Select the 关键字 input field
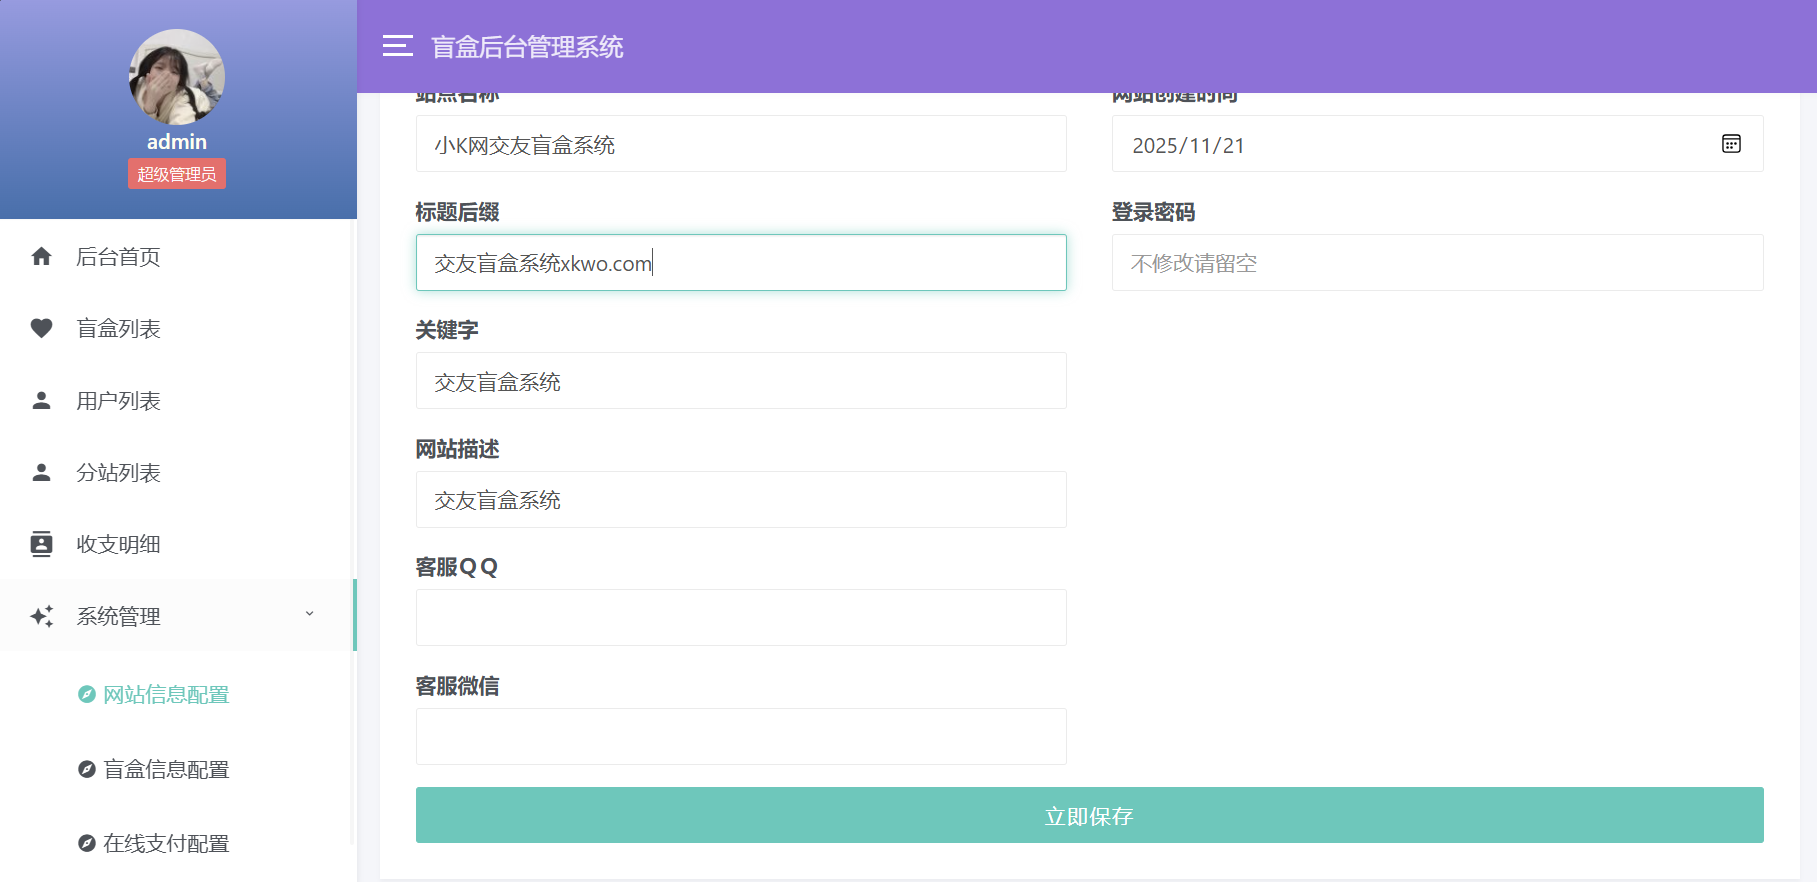This screenshot has height=882, width=1817. click(x=741, y=381)
